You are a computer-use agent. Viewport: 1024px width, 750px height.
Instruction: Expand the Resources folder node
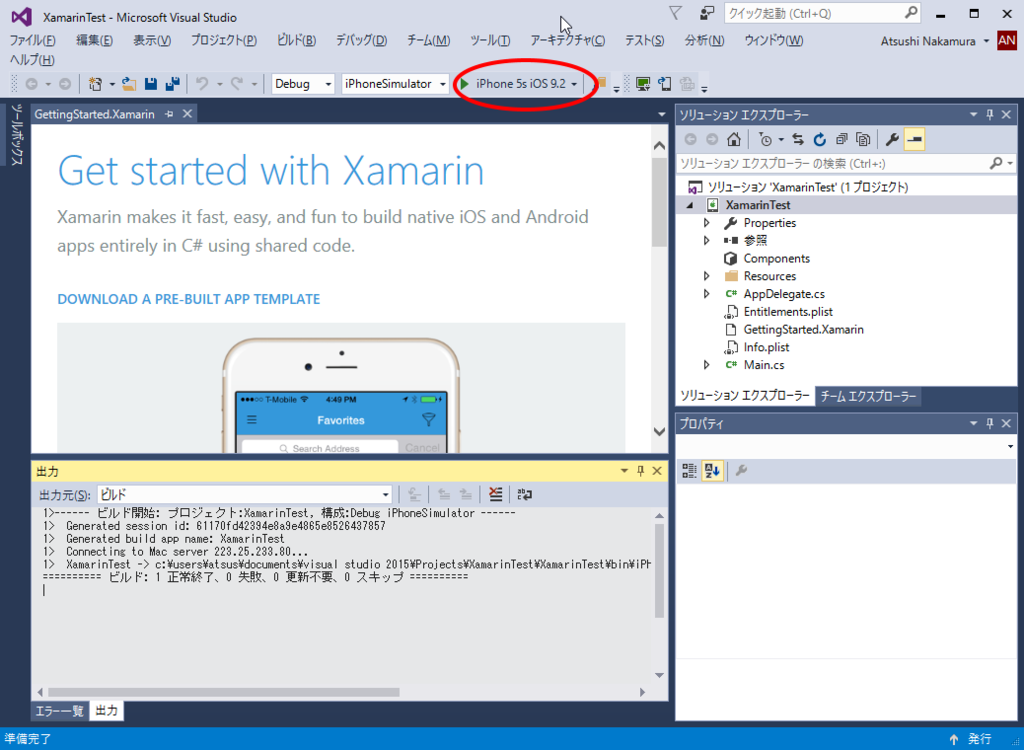click(707, 276)
